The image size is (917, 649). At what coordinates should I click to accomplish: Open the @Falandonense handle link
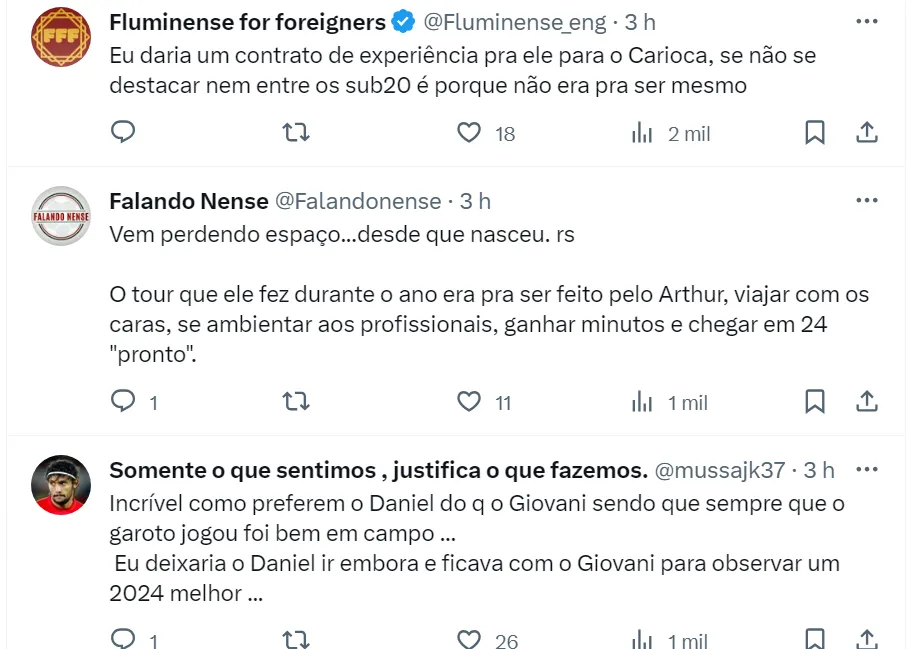[x=358, y=201]
